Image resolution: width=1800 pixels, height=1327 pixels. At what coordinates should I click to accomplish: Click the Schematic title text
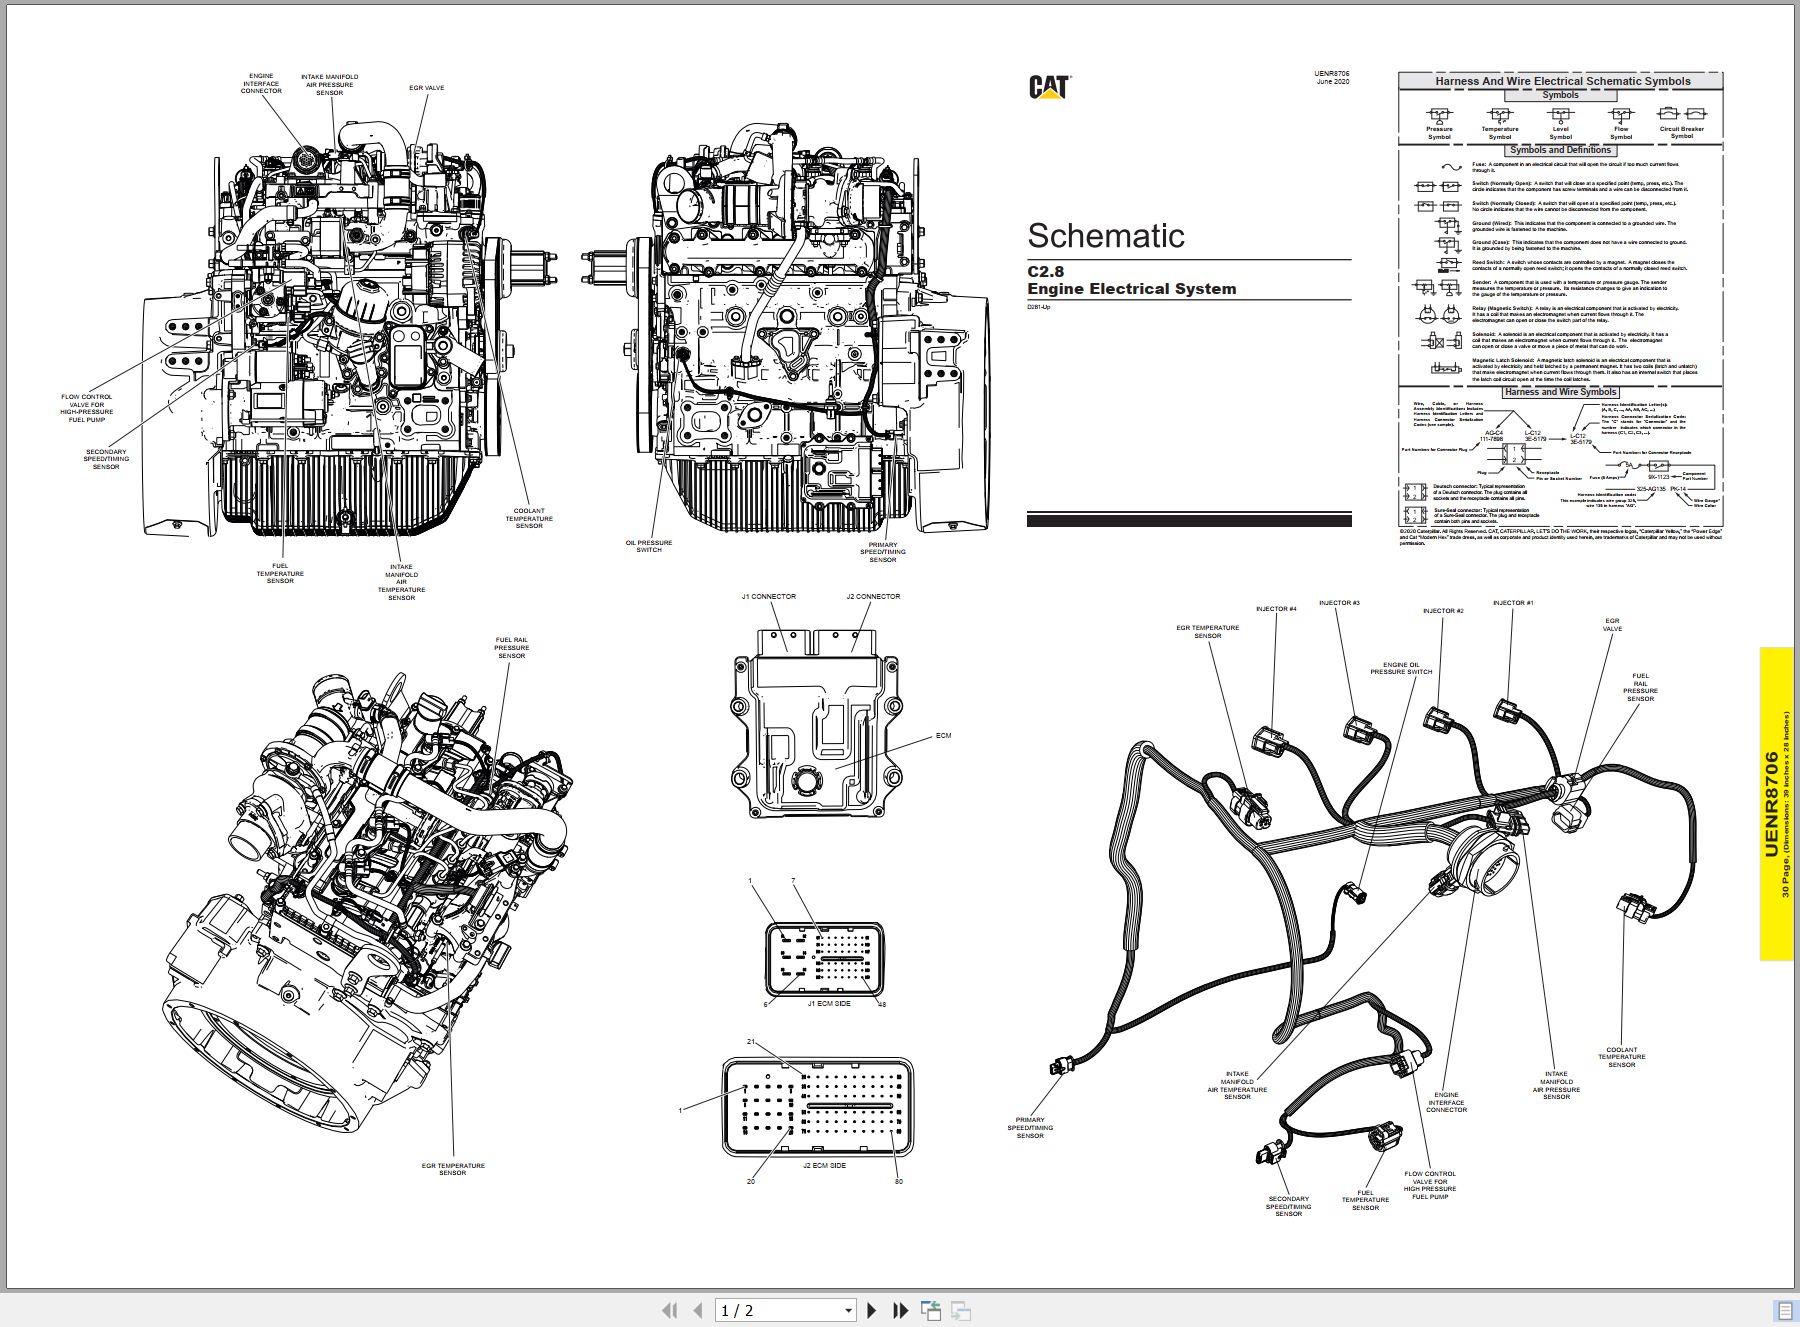click(1106, 236)
